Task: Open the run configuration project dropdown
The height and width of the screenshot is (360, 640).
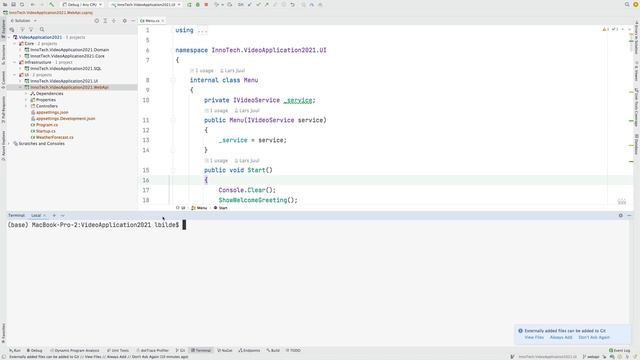Action: point(146,4)
